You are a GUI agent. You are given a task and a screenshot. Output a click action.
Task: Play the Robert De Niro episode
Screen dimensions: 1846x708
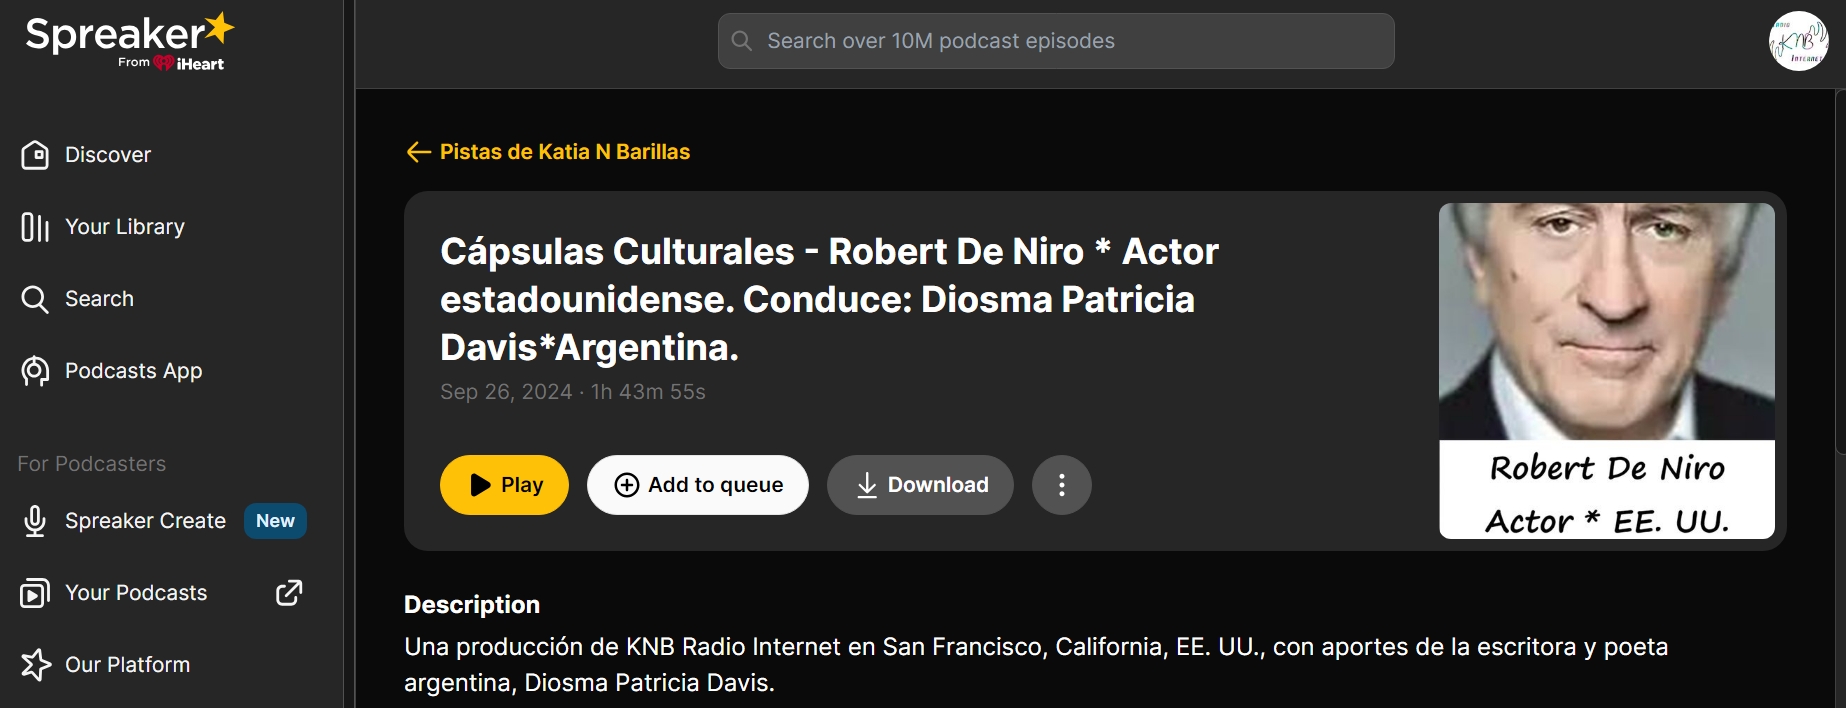(504, 485)
